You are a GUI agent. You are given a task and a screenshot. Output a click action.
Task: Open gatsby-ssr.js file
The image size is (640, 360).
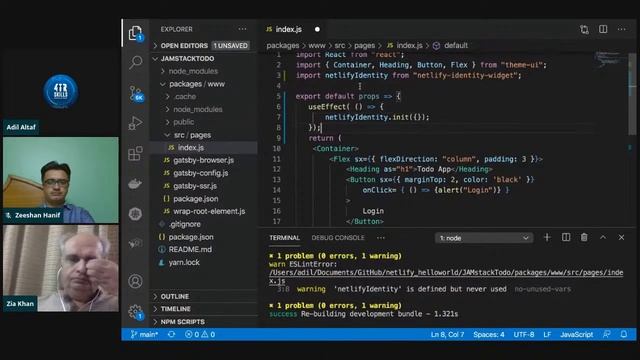203,186
